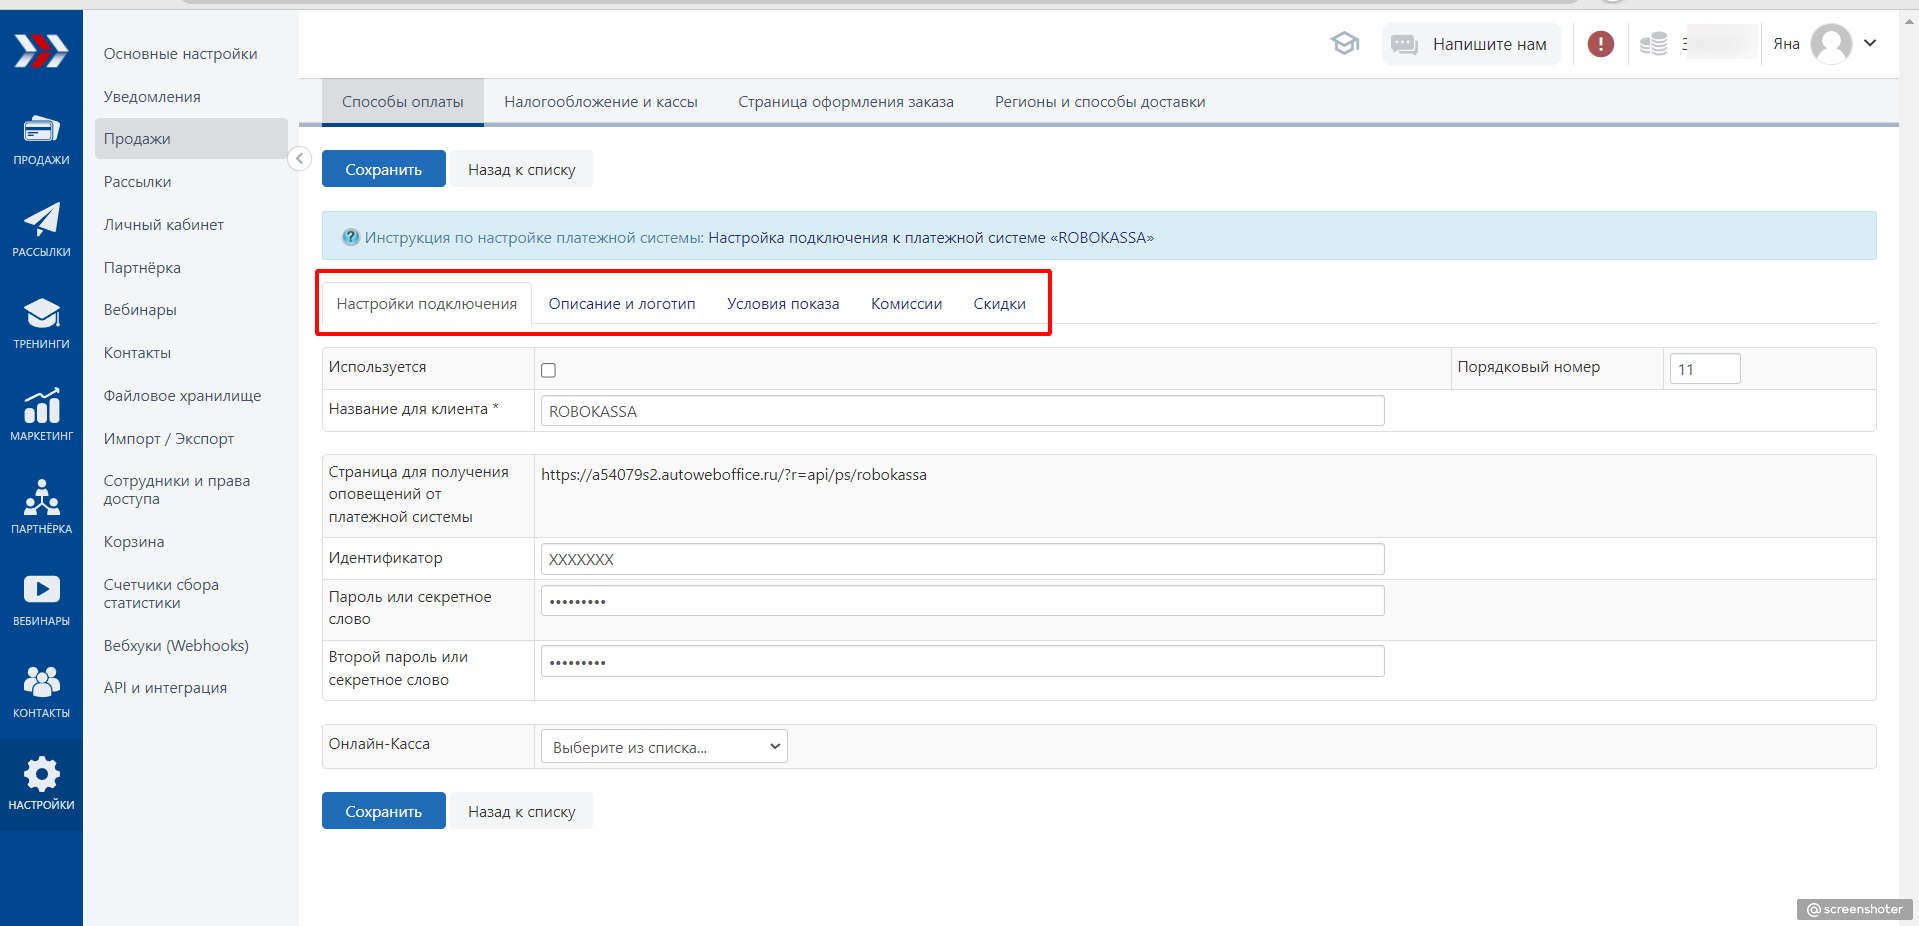Click the question mark help icon
Viewport: 1919px width, 926px height.
[x=351, y=237]
